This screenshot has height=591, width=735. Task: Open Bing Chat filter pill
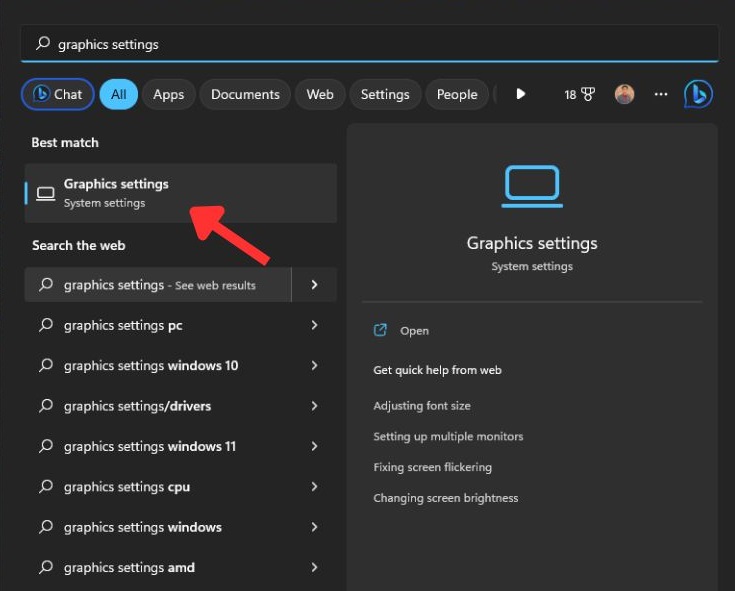coord(58,94)
